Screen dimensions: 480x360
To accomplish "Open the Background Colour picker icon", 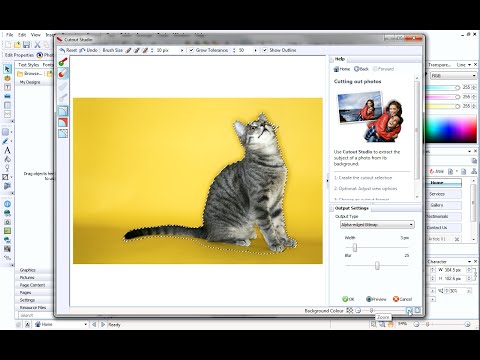I will tap(349, 311).
